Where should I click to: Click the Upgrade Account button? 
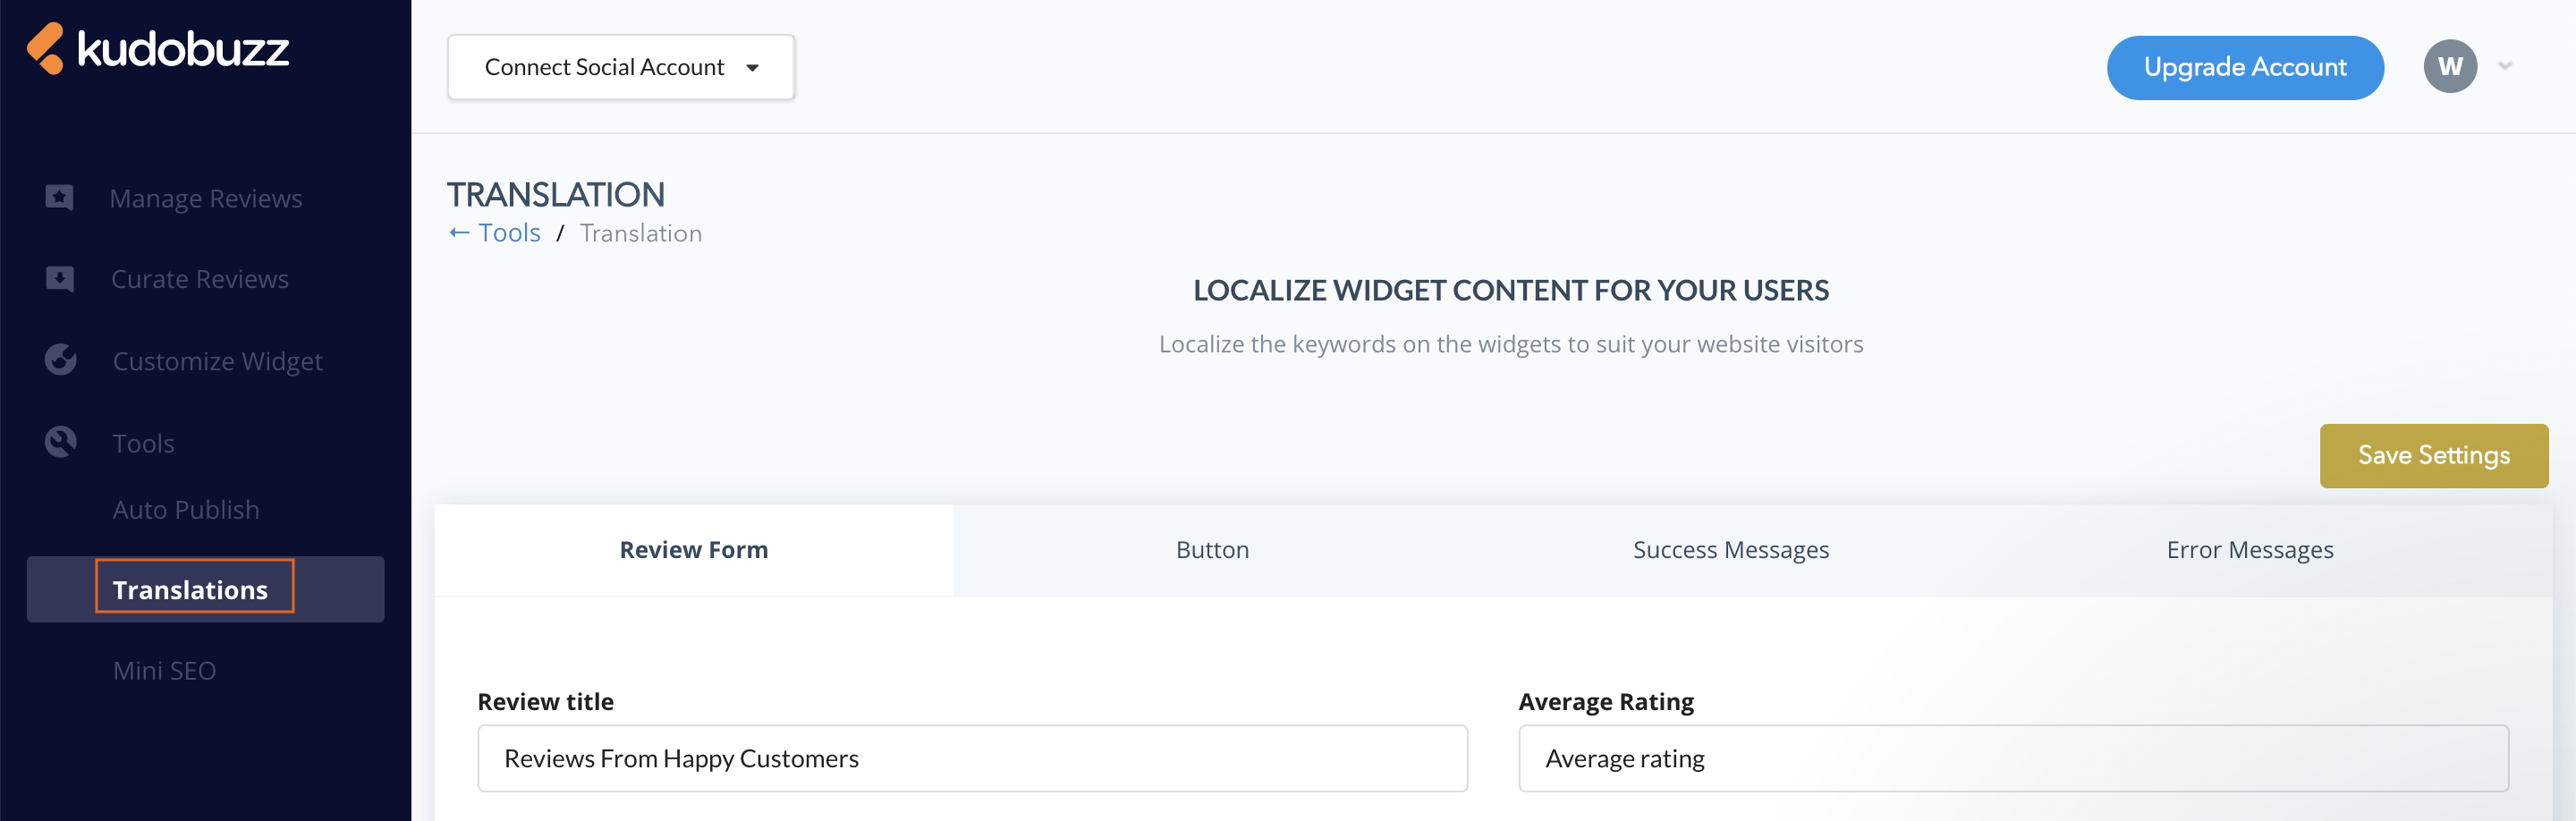coord(2244,68)
